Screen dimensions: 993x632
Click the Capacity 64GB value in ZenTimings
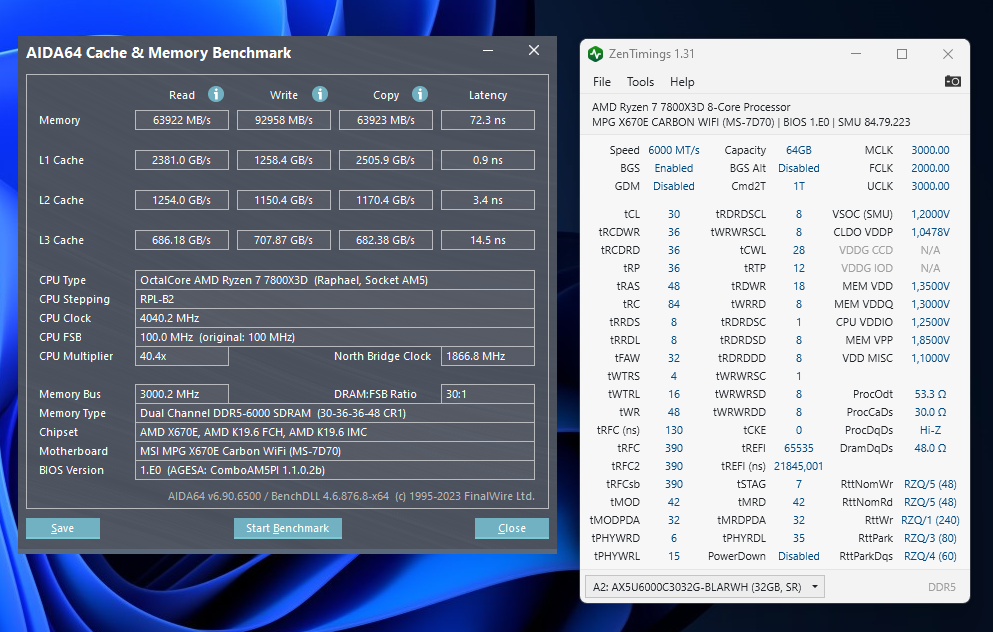(x=799, y=150)
